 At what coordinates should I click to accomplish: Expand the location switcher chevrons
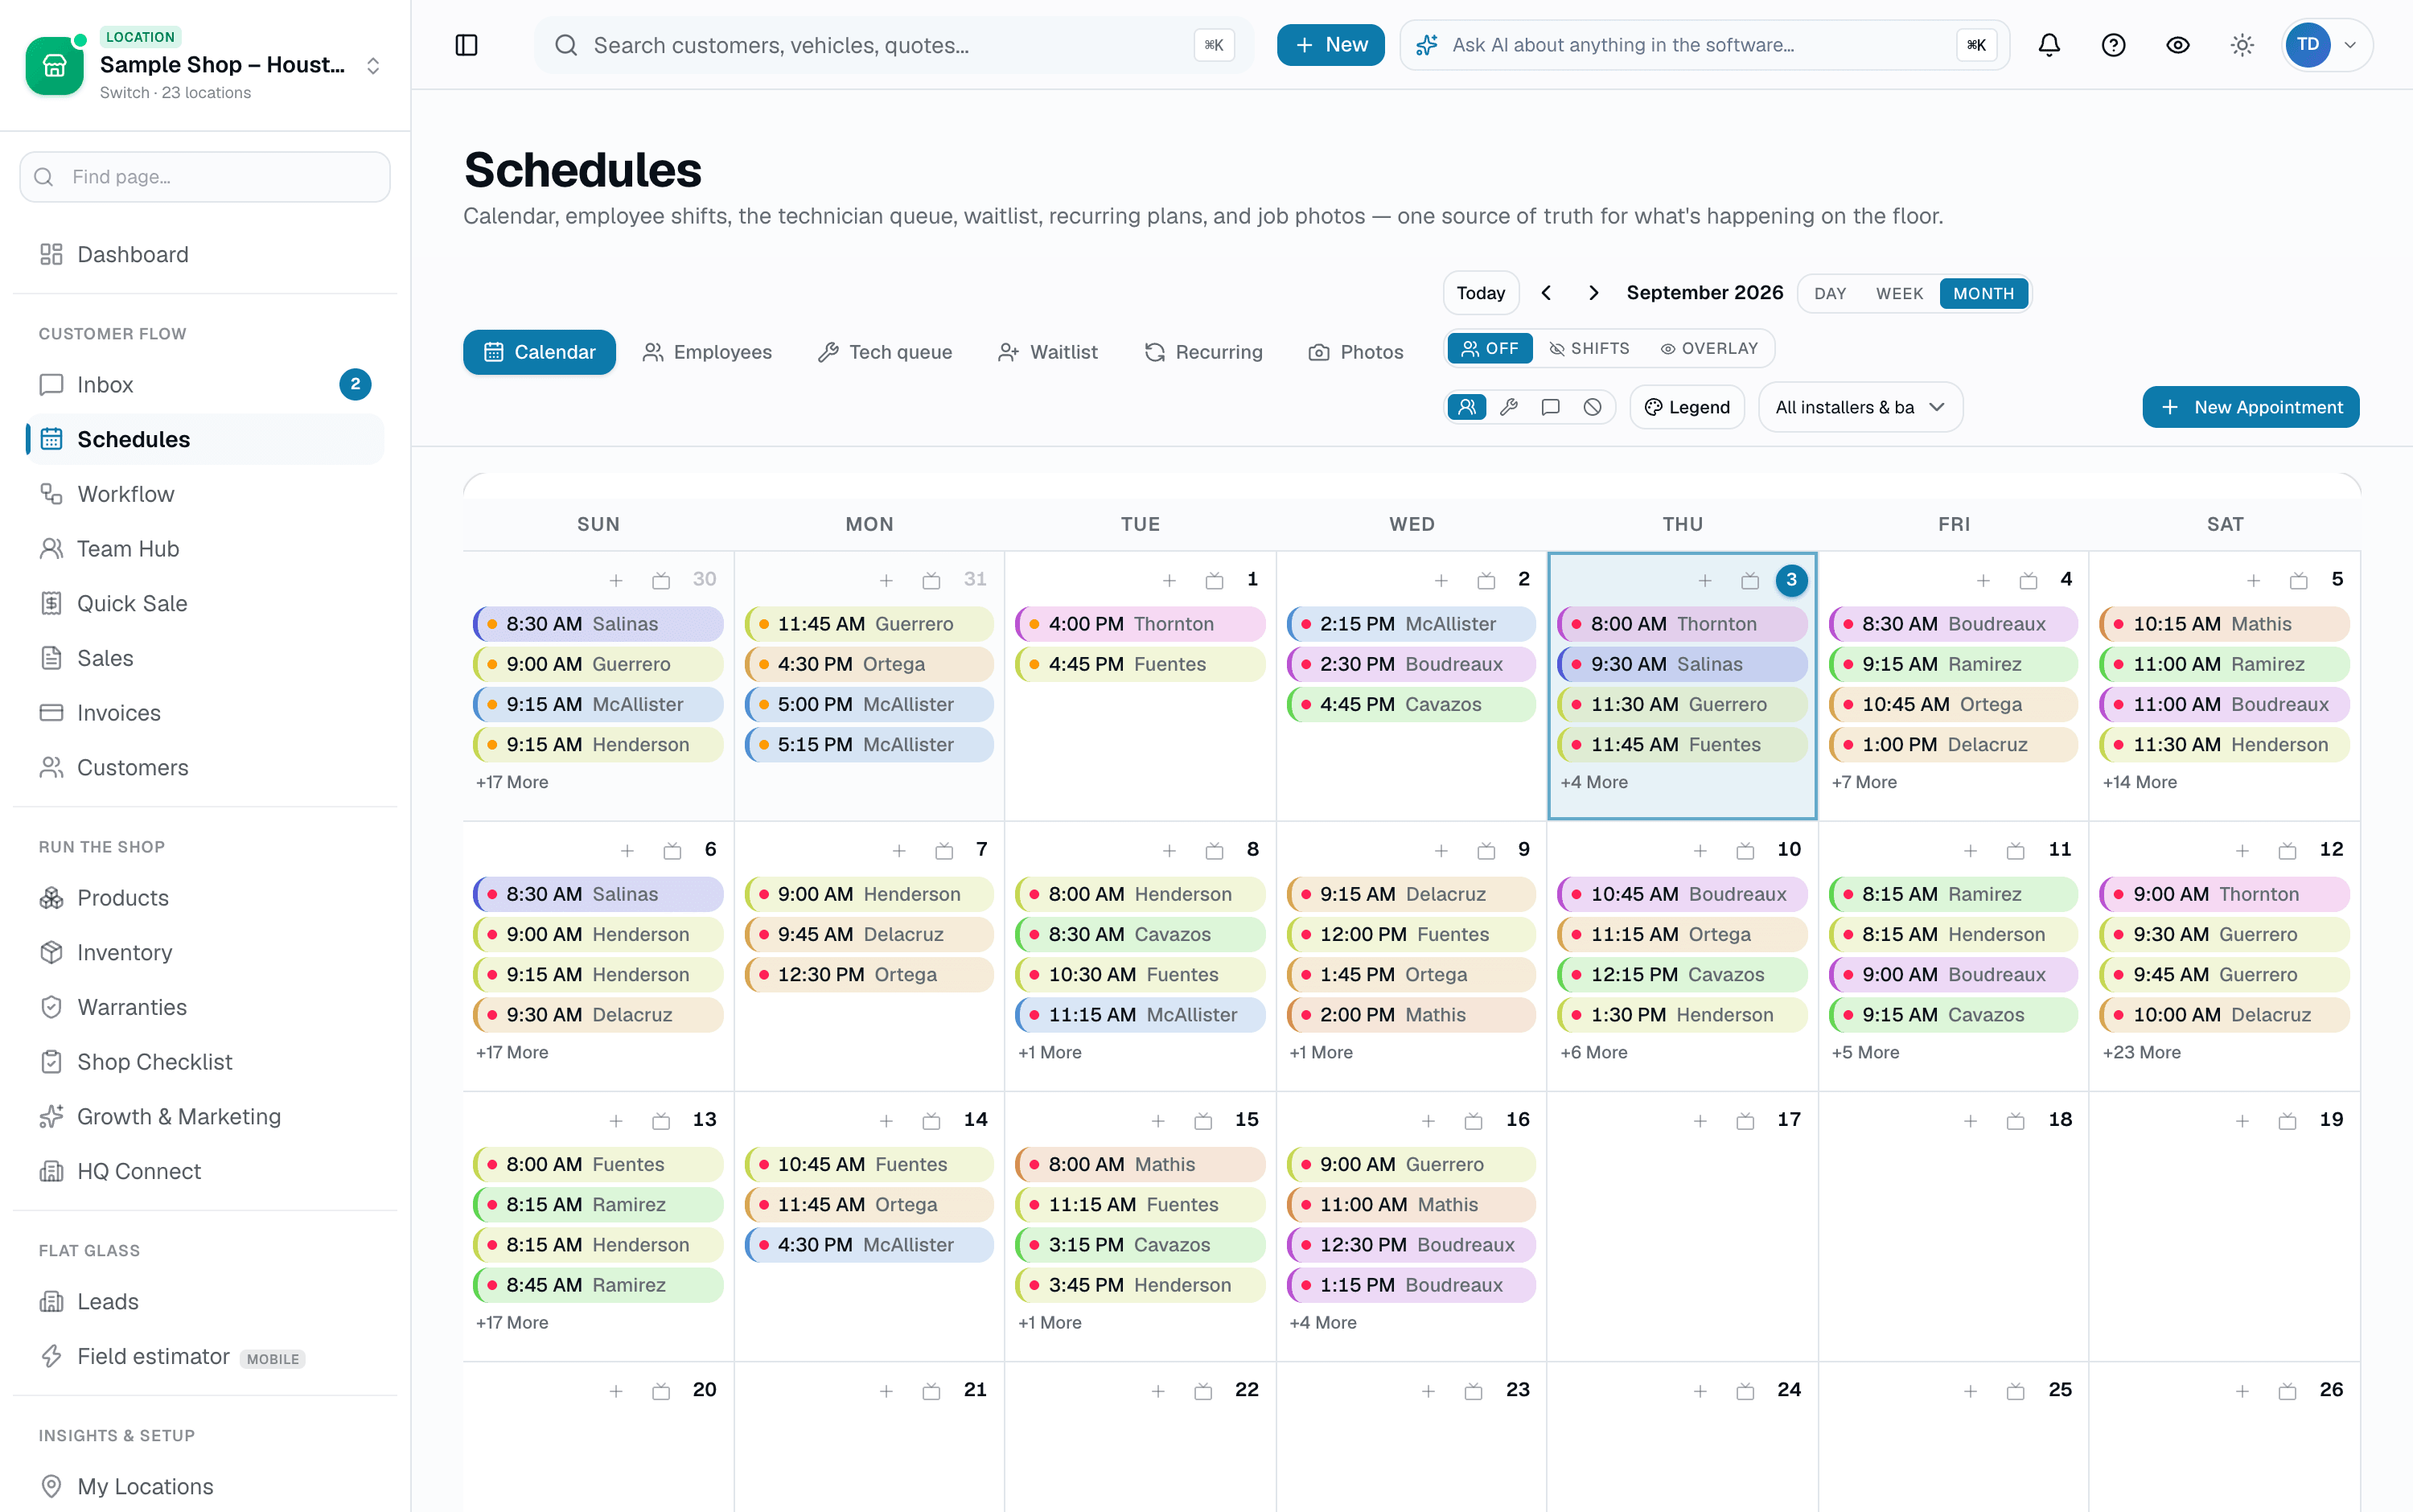click(373, 66)
